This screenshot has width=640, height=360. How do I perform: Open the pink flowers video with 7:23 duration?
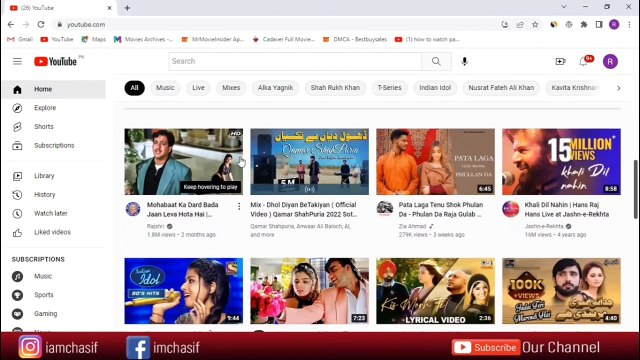pyautogui.click(x=309, y=291)
